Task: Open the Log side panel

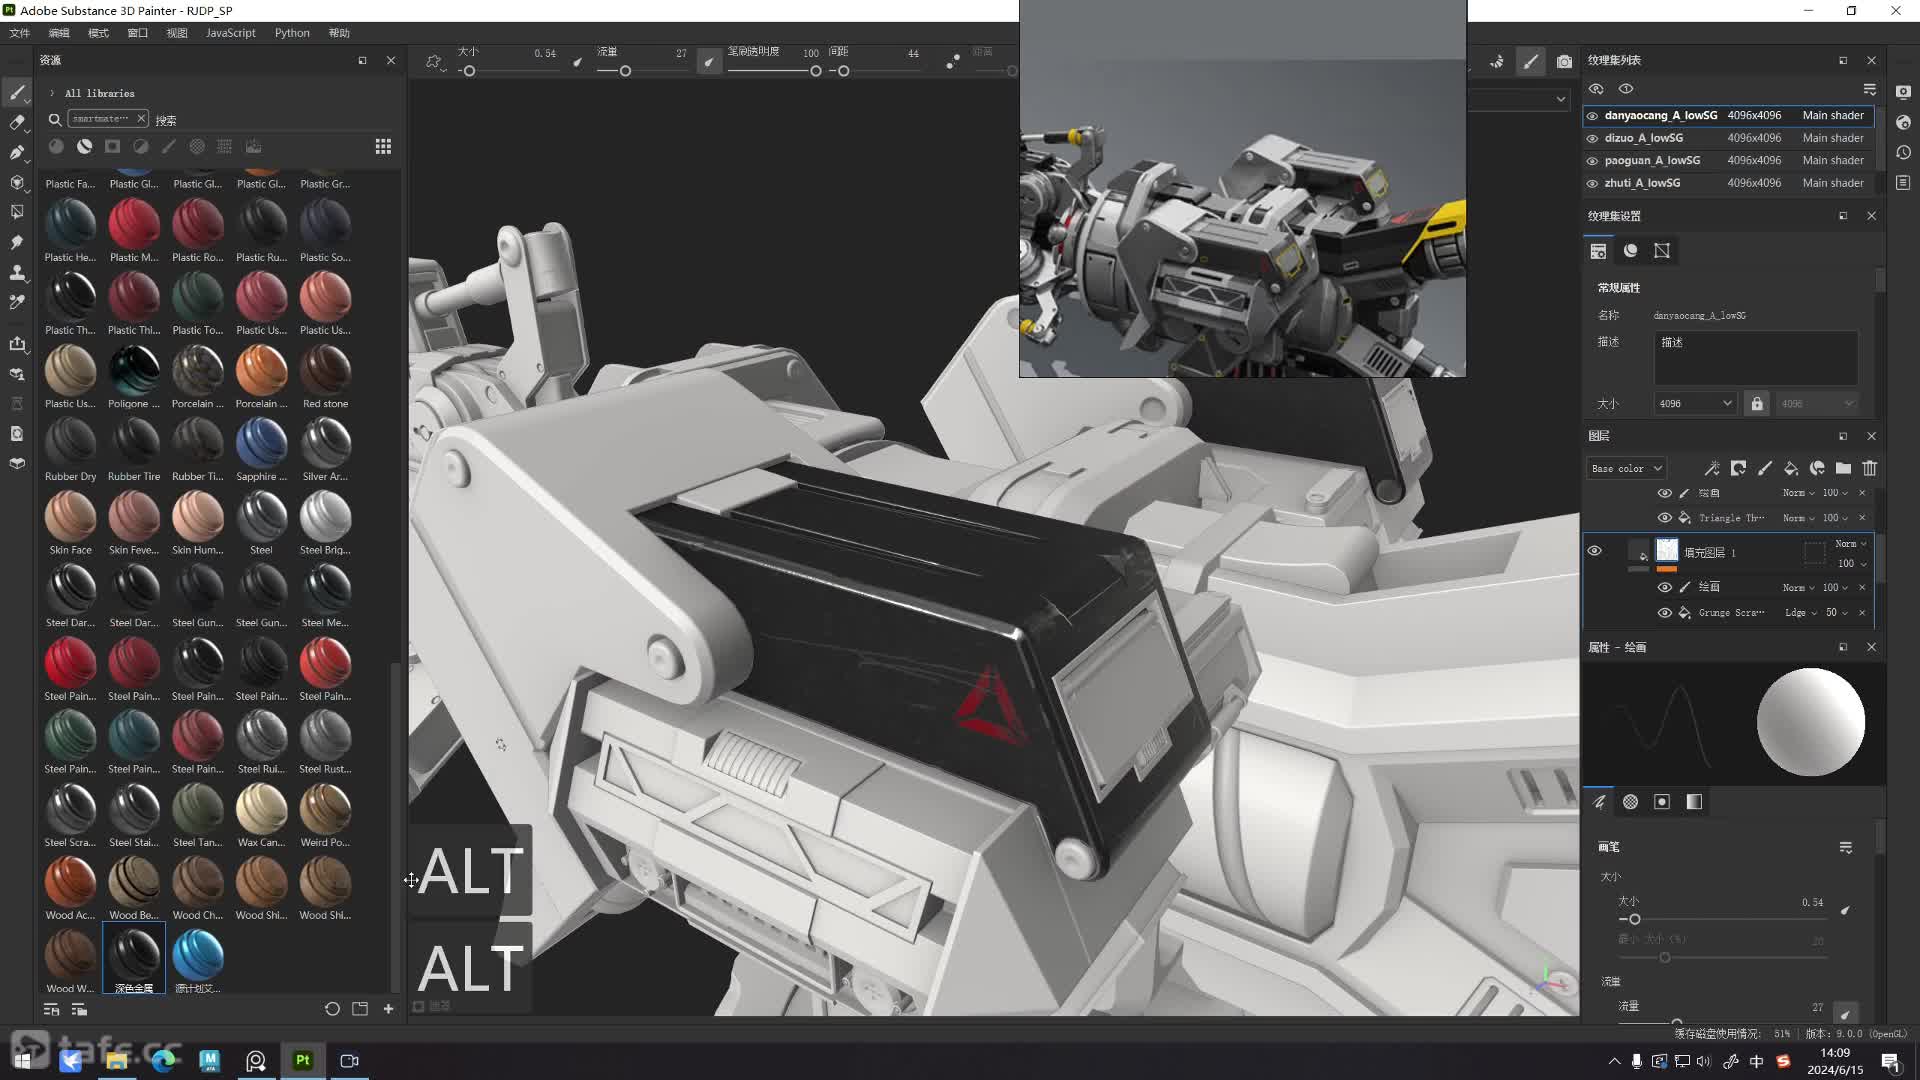Action: point(1903,183)
